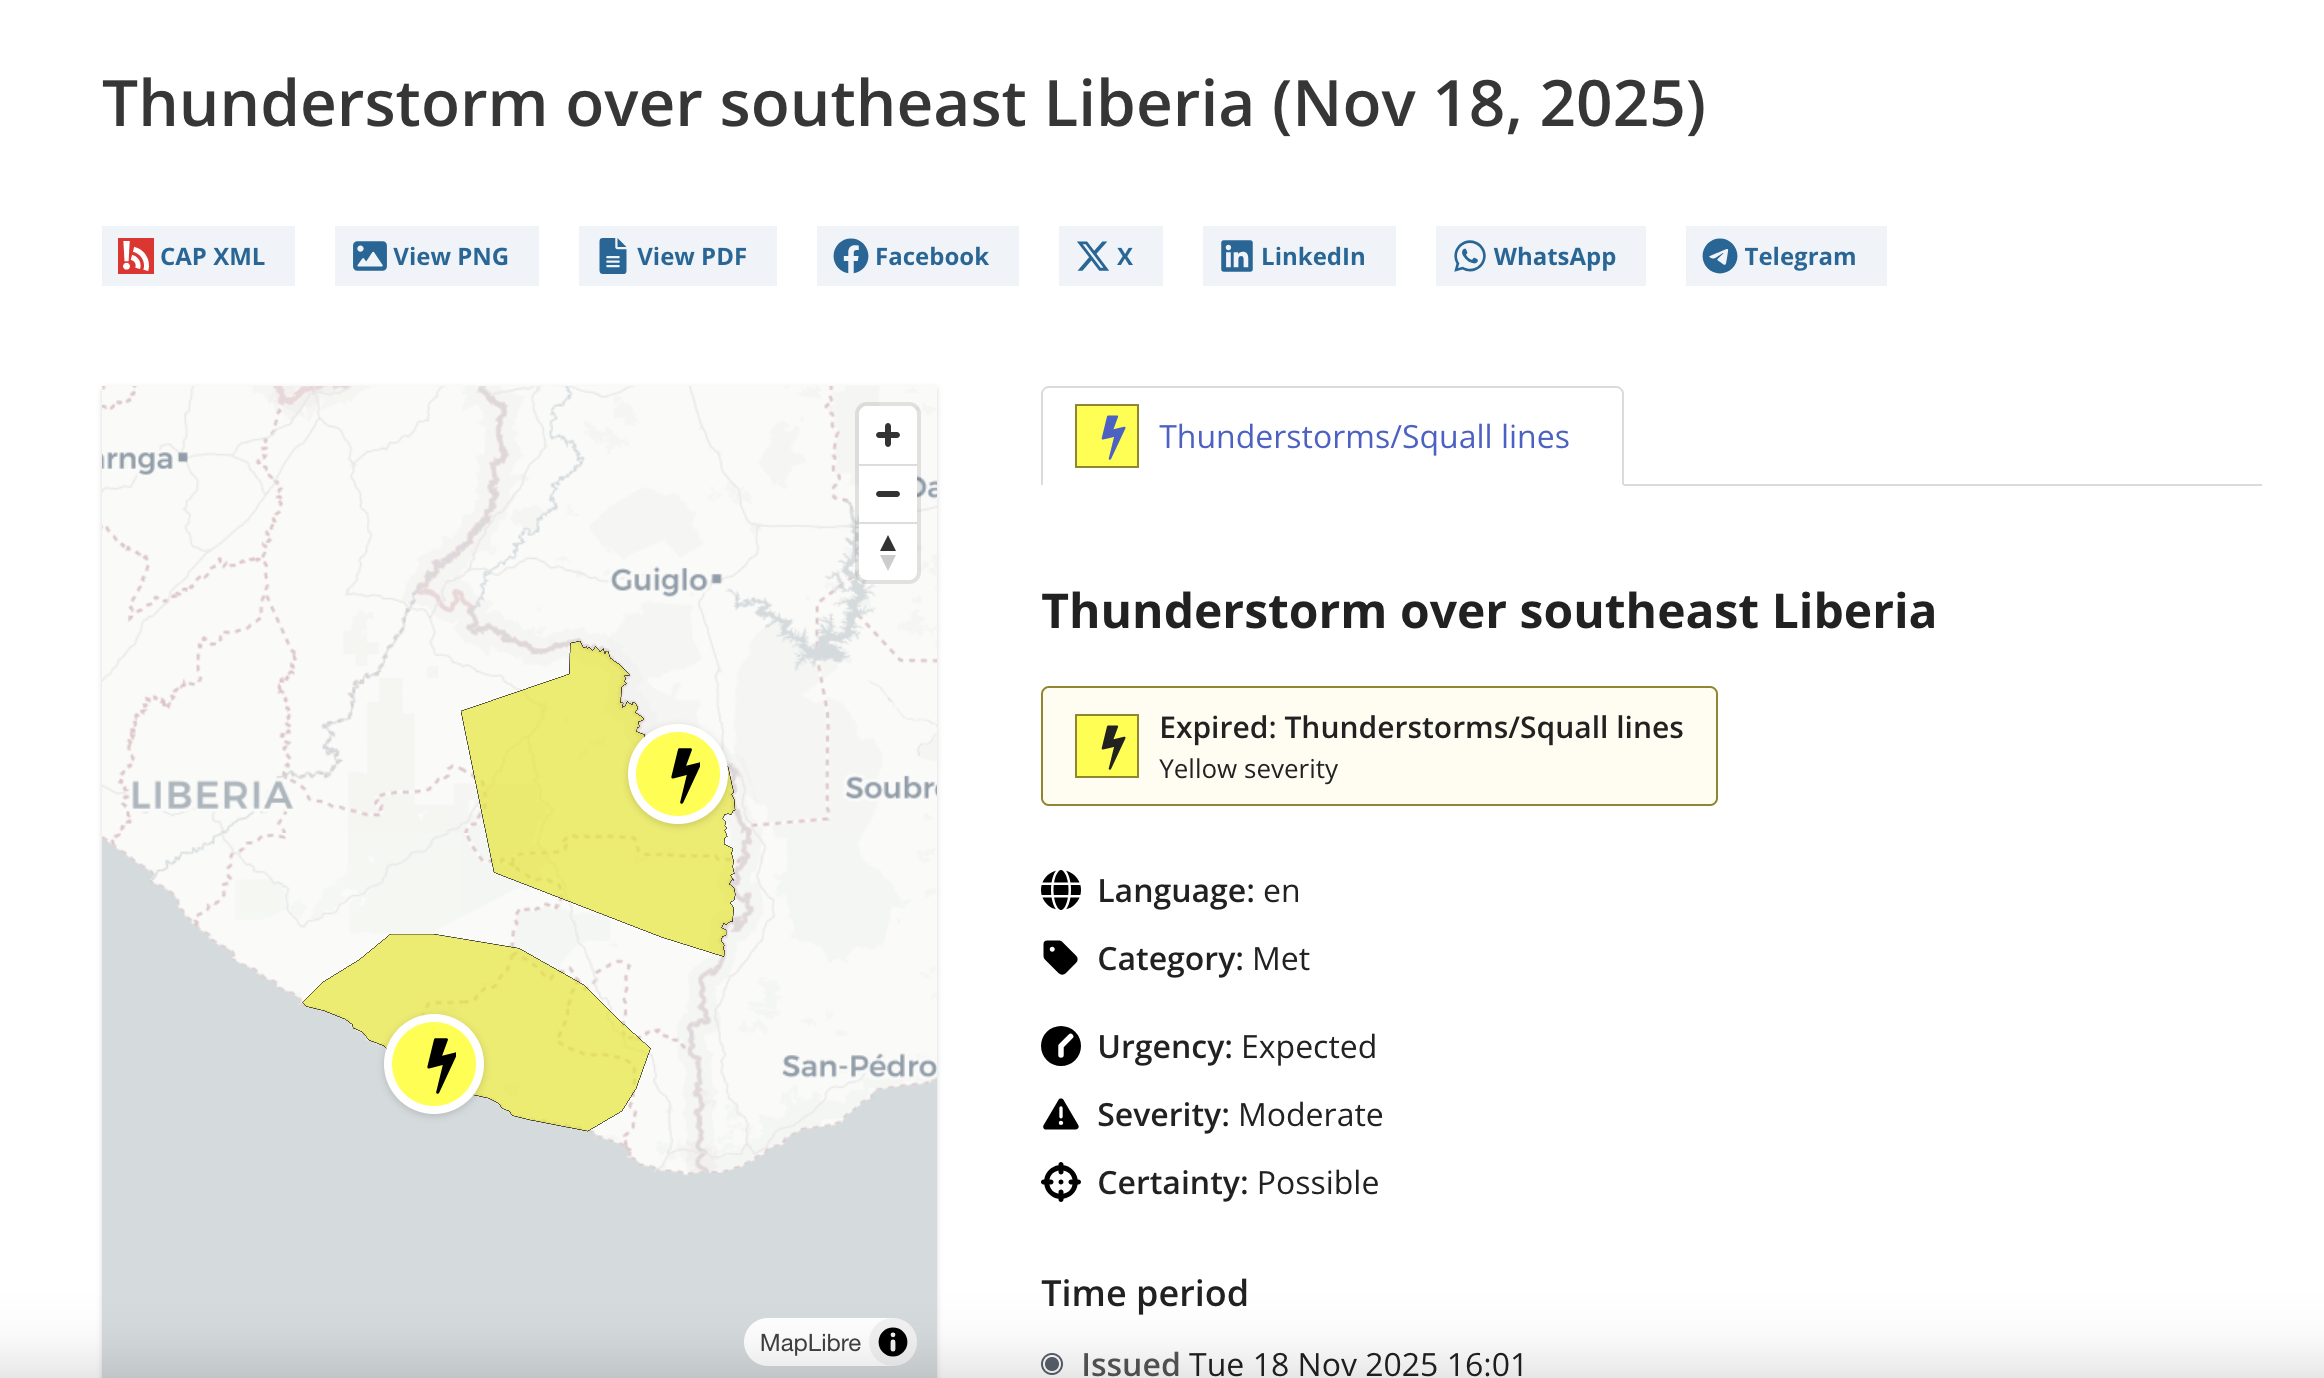Image resolution: width=2324 pixels, height=1378 pixels.
Task: Share the alert via WhatsApp
Action: point(1540,257)
